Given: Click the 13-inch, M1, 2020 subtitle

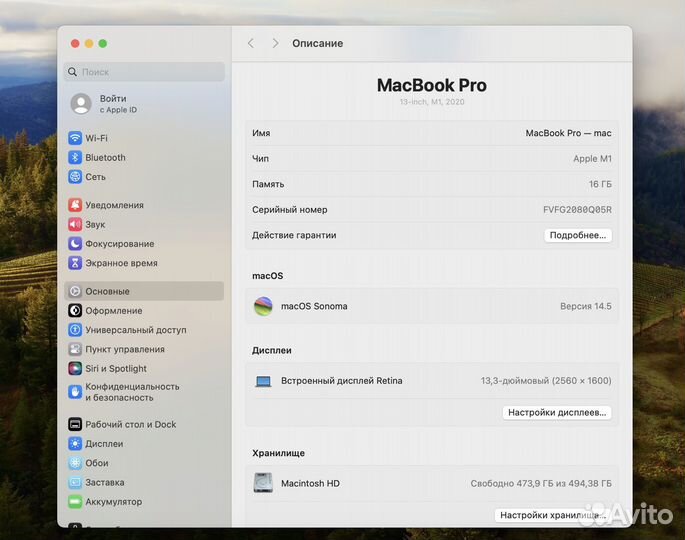Looking at the screenshot, I should click(x=432, y=102).
